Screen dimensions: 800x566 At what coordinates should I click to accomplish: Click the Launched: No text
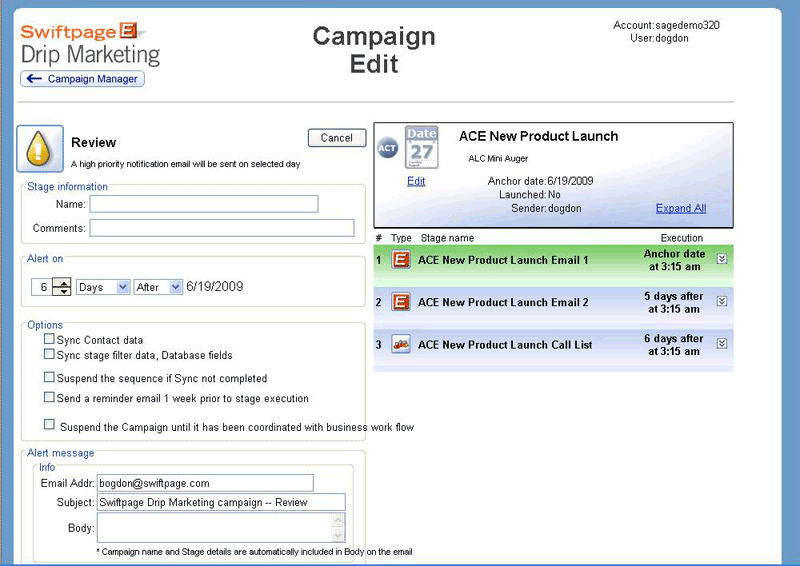[530, 194]
